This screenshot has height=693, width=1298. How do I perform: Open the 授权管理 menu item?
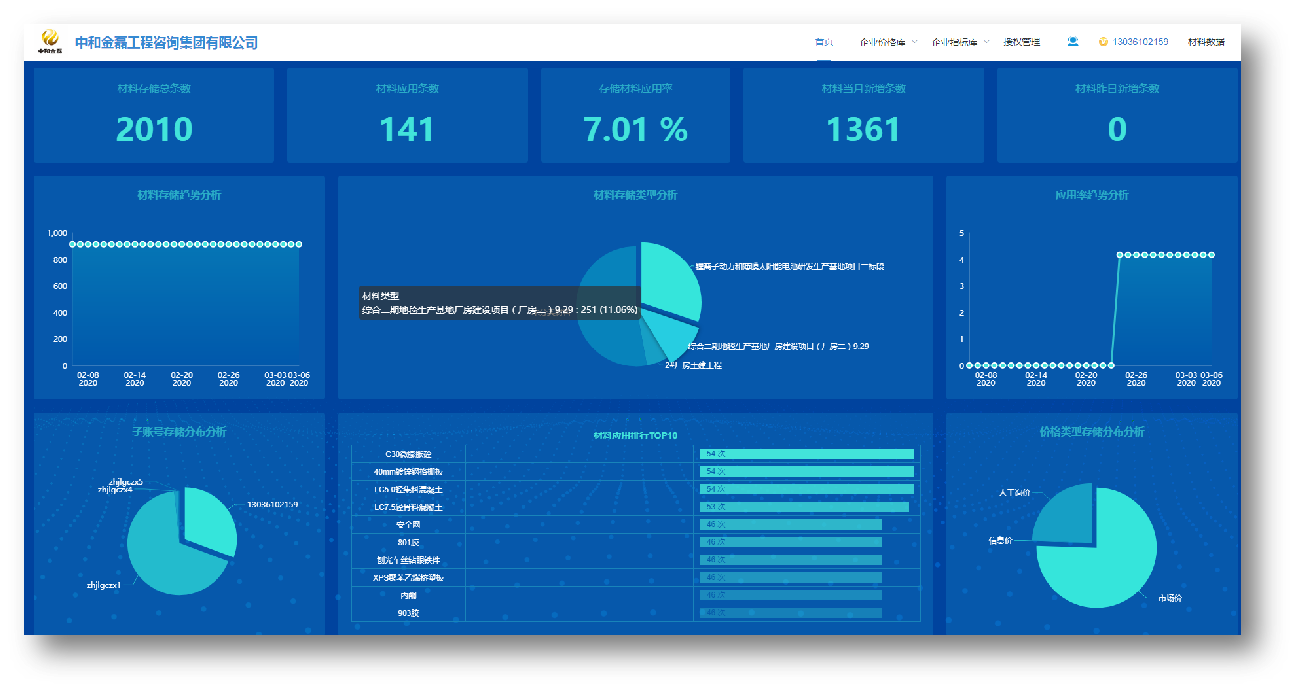[1021, 42]
